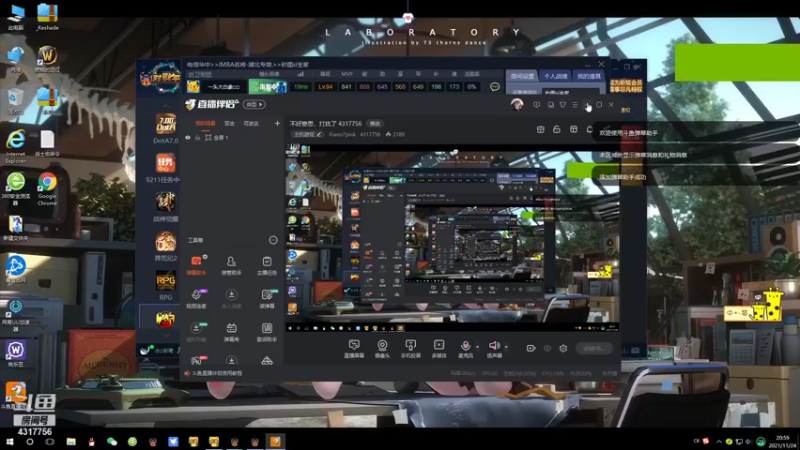Open WeChat from the taskbar
This screenshot has width=800, height=450.
[112, 441]
